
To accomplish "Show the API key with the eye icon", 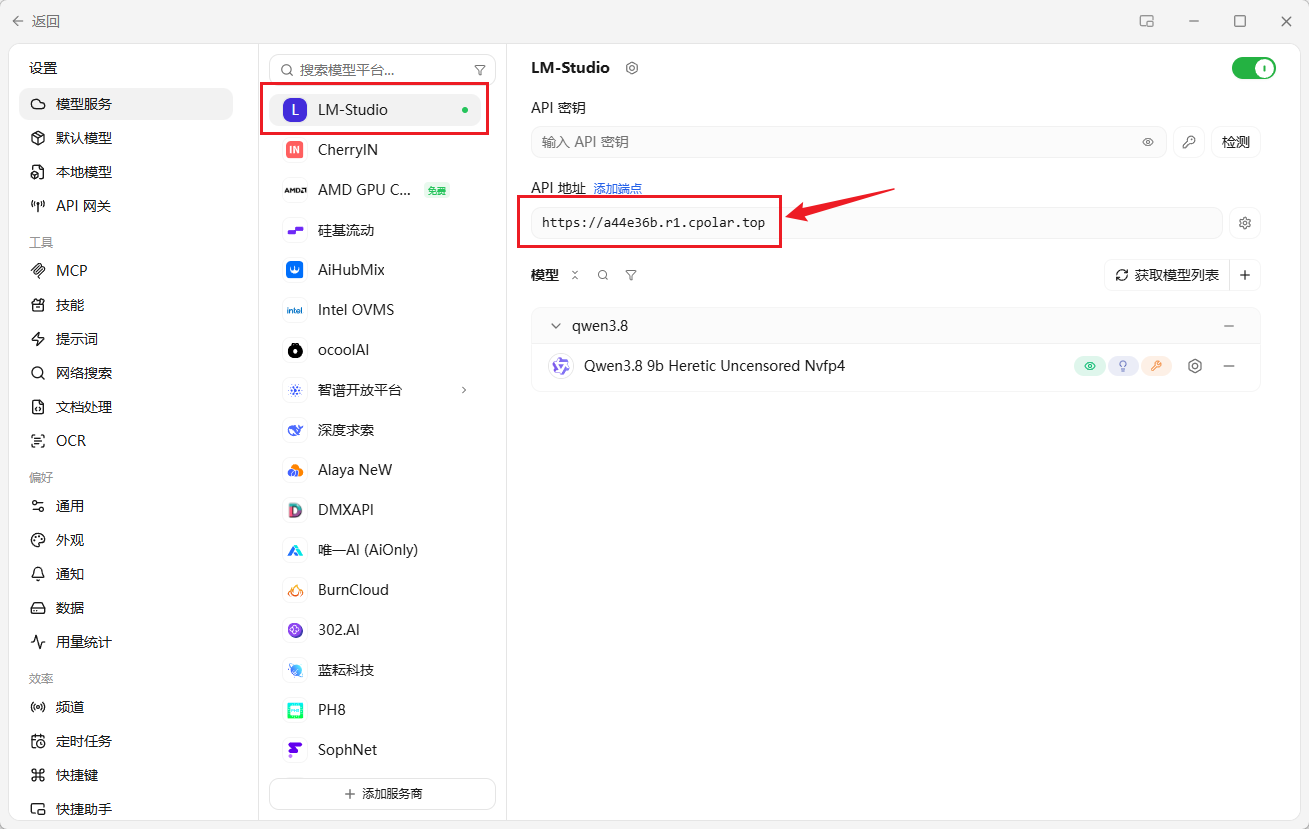I will [x=1148, y=142].
